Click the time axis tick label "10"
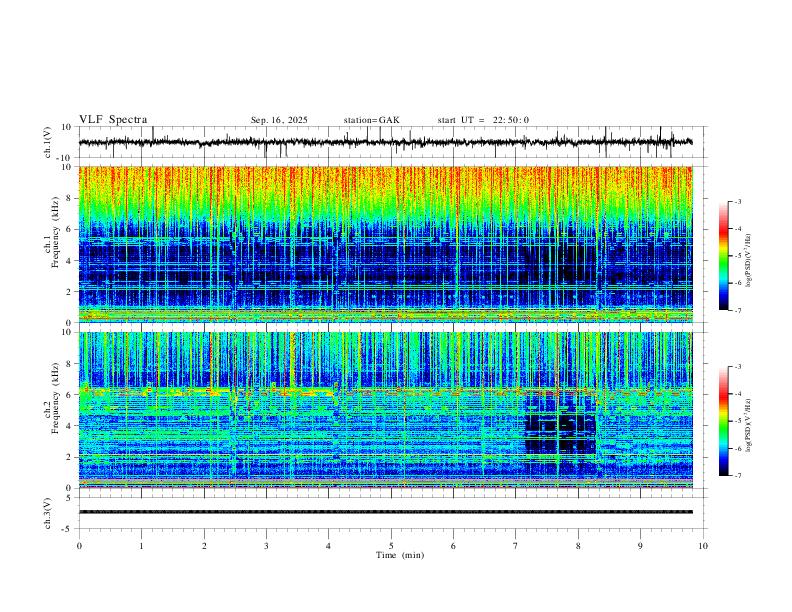The image size is (792, 612). pos(703,546)
